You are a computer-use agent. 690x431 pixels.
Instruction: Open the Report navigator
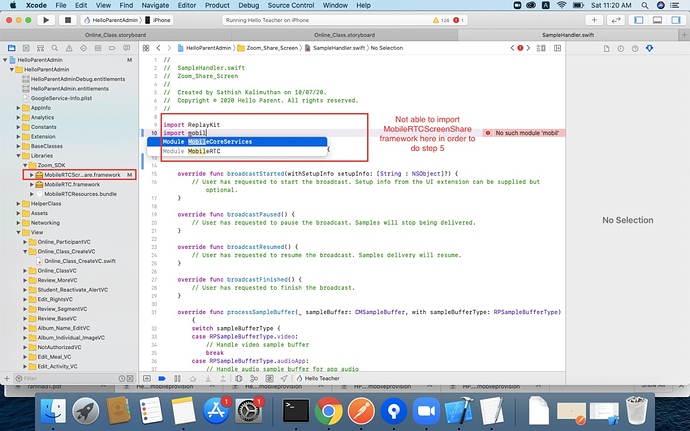[x=126, y=48]
